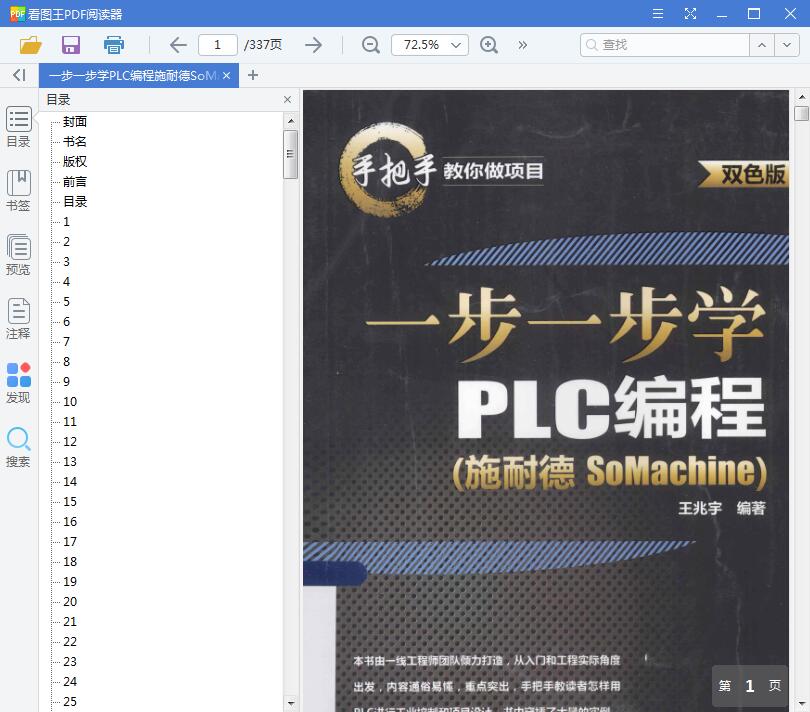Find previous match with up arrow
Screen dimensions: 810x712
click(761, 45)
